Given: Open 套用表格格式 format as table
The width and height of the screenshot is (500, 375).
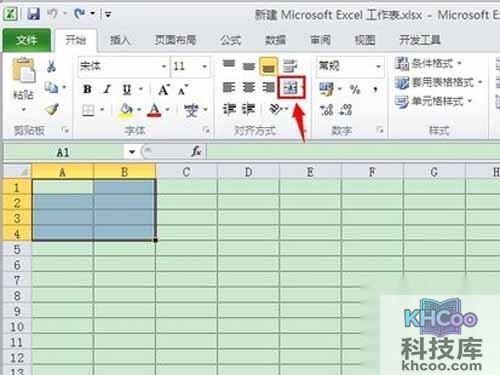Looking at the screenshot, I should click(438, 82).
